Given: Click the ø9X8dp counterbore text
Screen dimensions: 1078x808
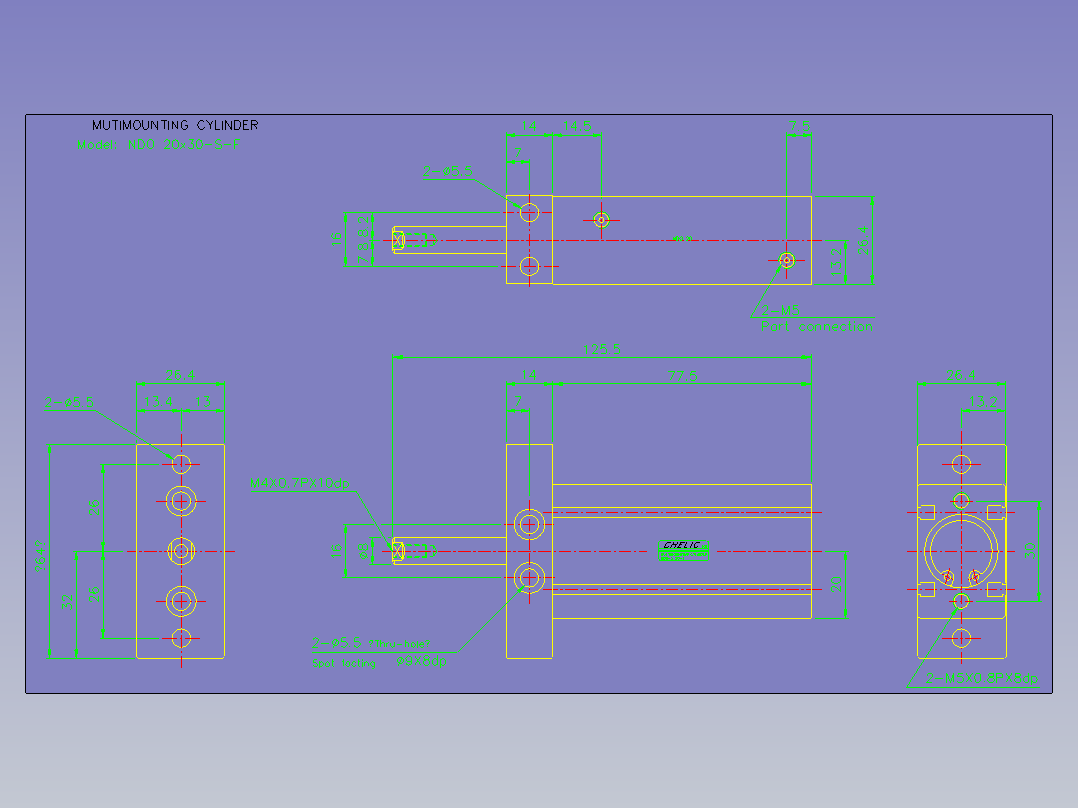Looking at the screenshot, I should click(421, 661).
